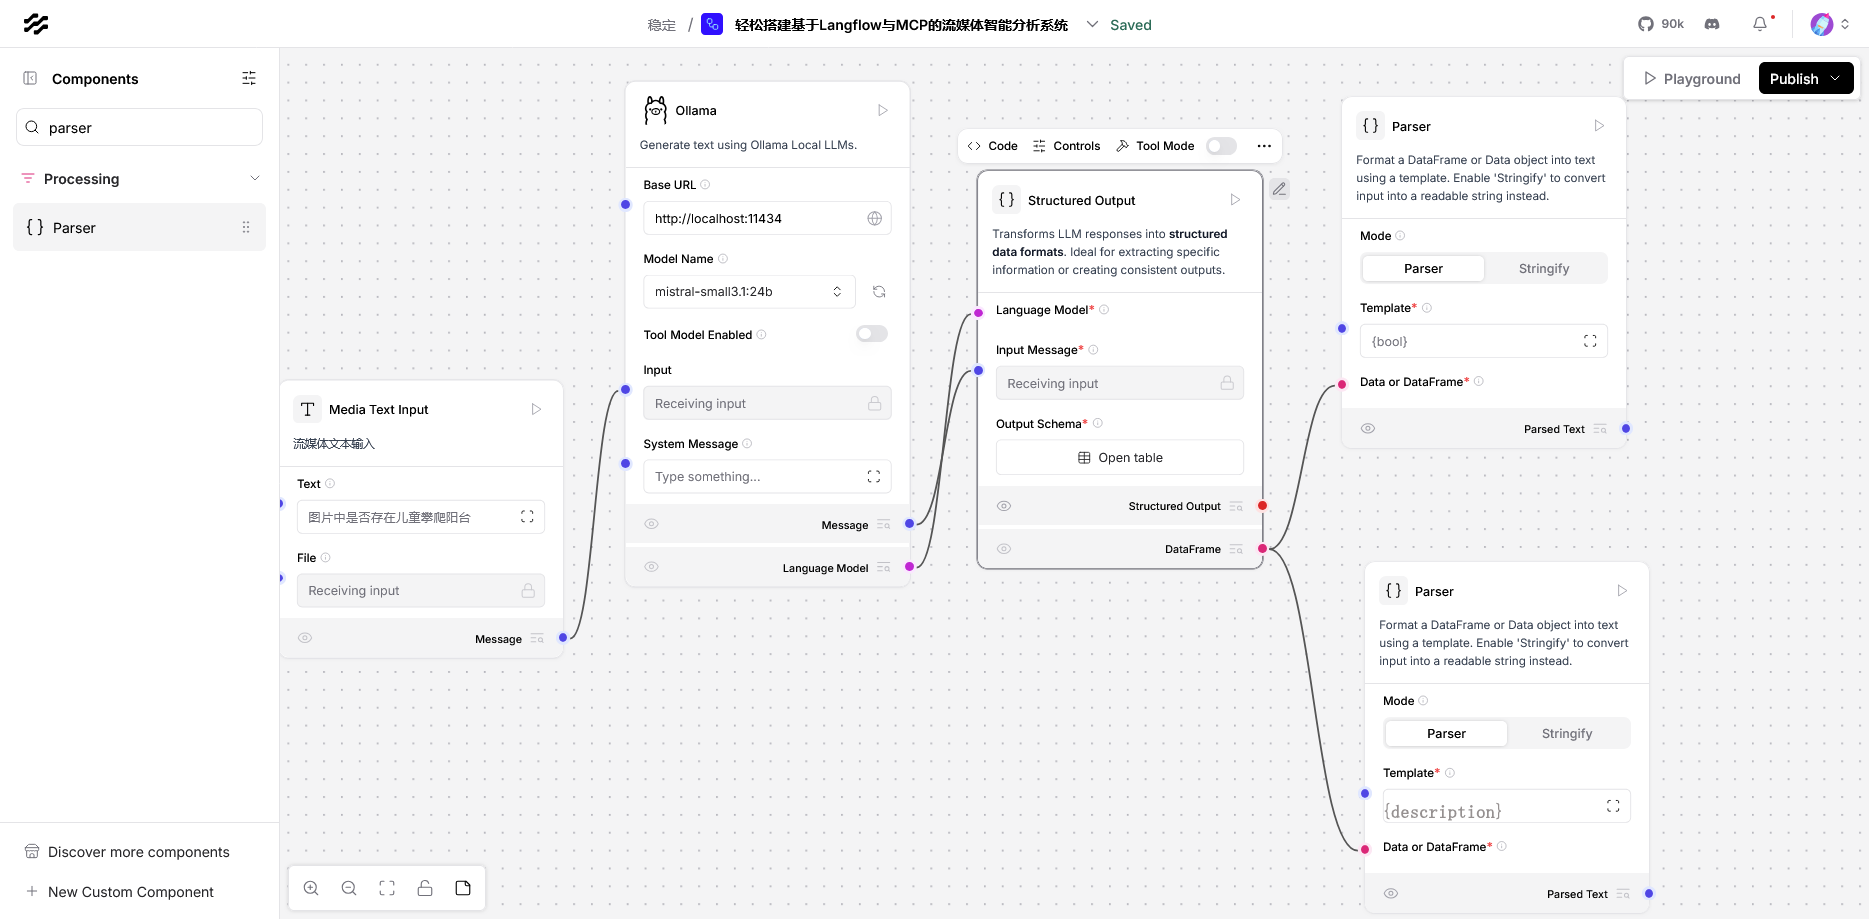Toggle Tool Model Enabled switch
The width and height of the screenshot is (1869, 919).
(x=872, y=334)
